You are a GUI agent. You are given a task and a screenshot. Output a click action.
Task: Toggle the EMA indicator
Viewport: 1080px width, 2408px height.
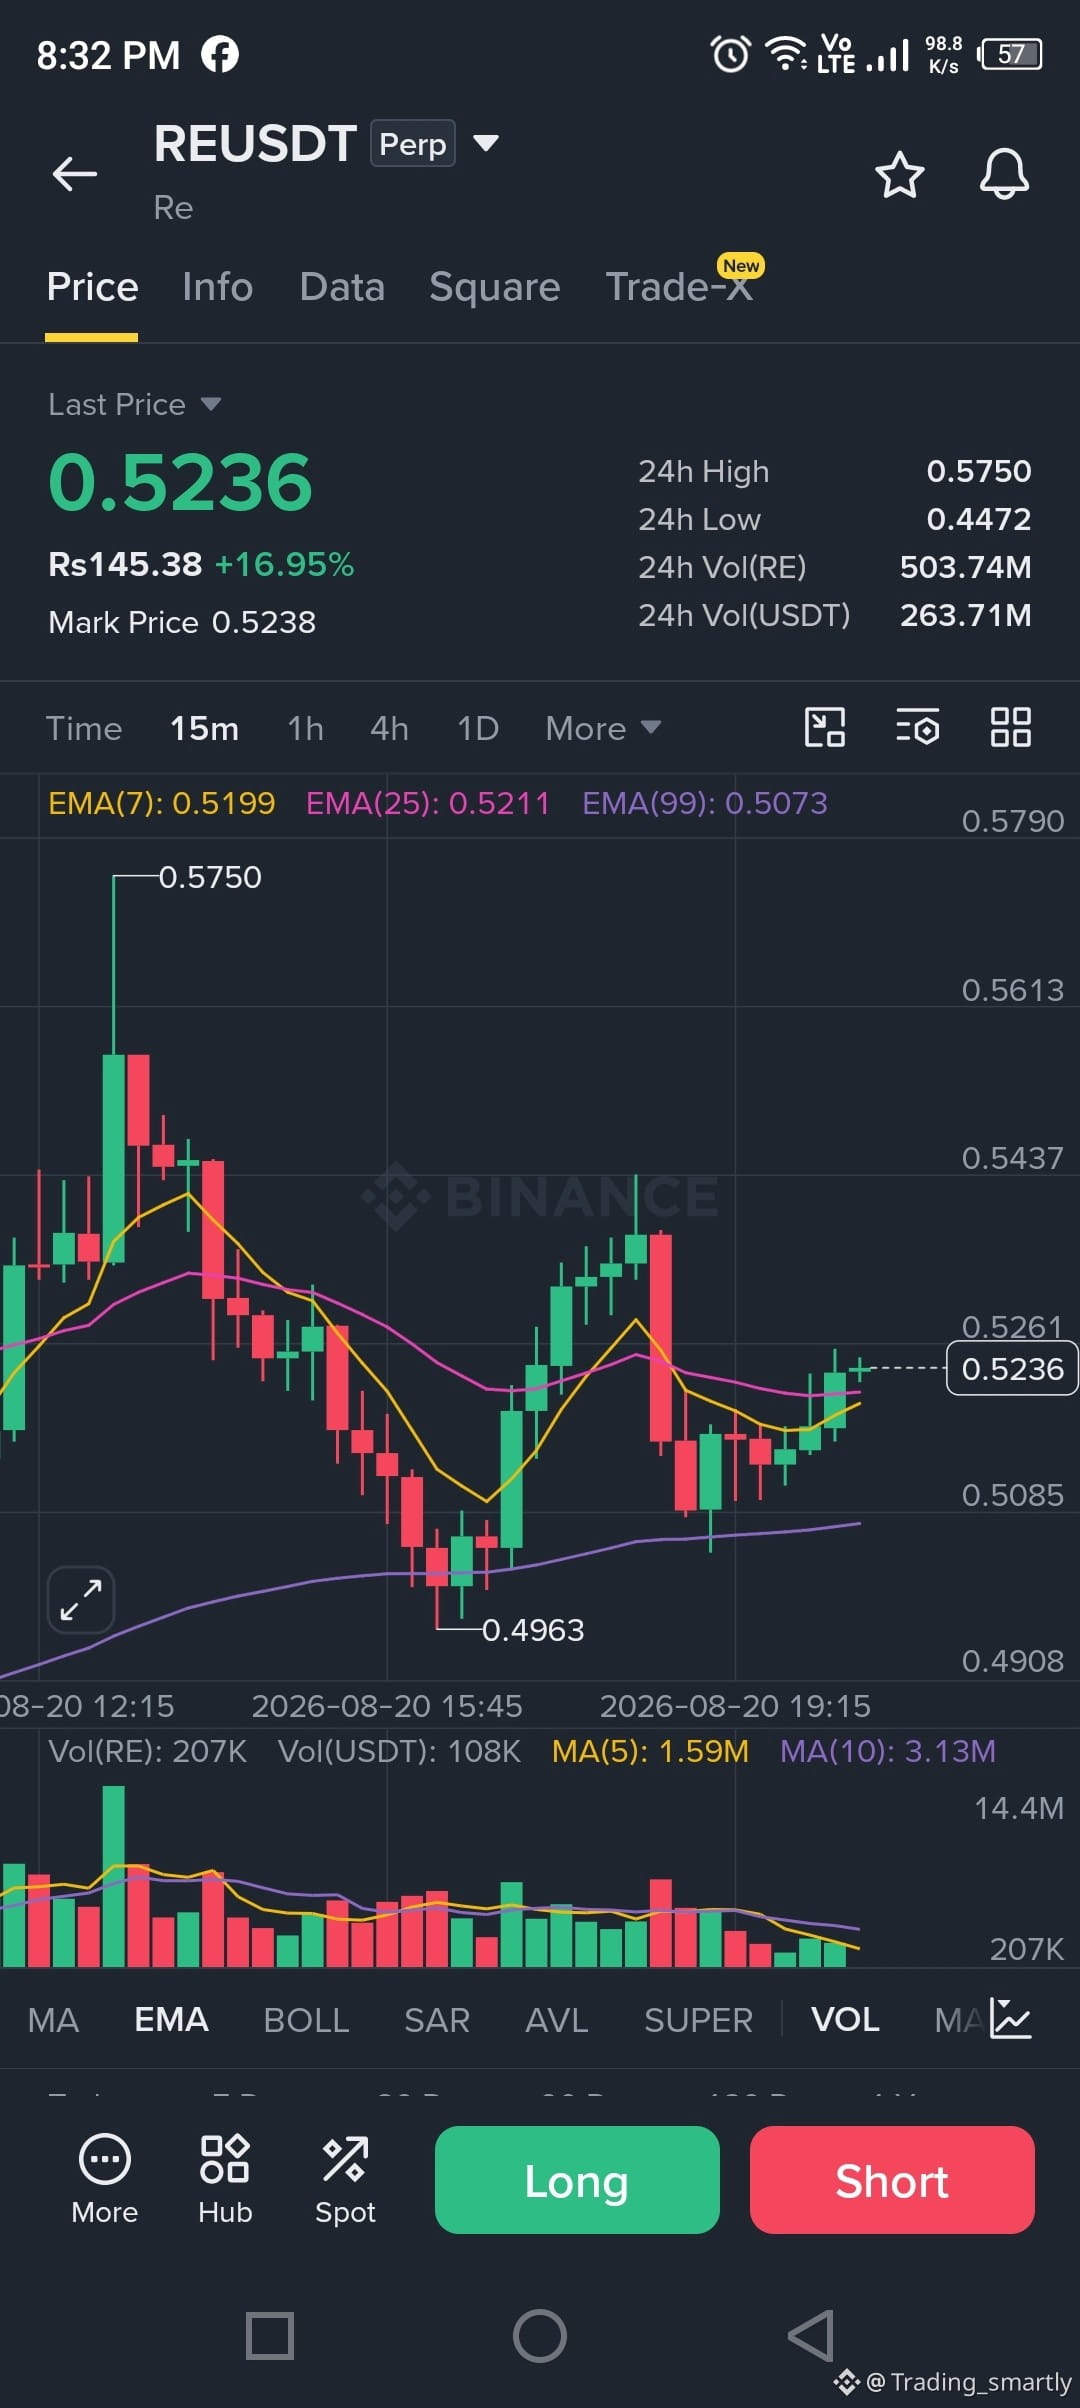(x=171, y=2020)
